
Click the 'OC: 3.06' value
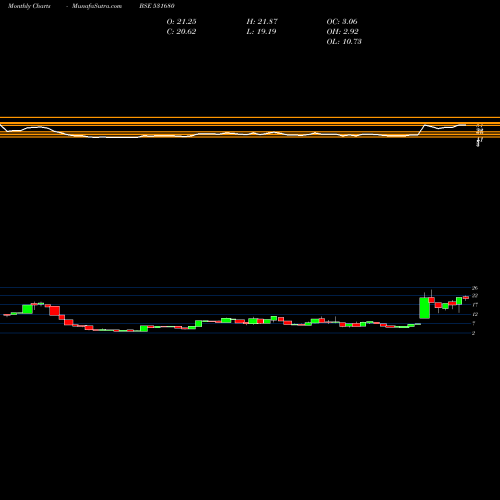[342, 22]
